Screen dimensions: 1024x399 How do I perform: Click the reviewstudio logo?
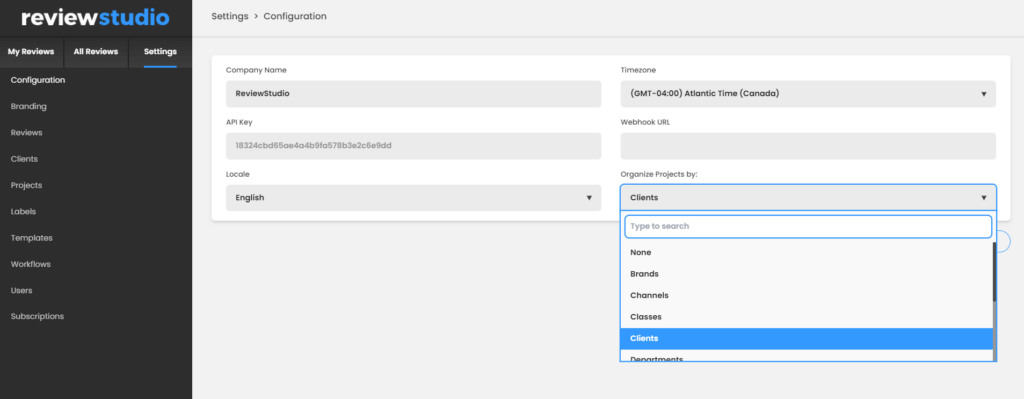pos(95,18)
